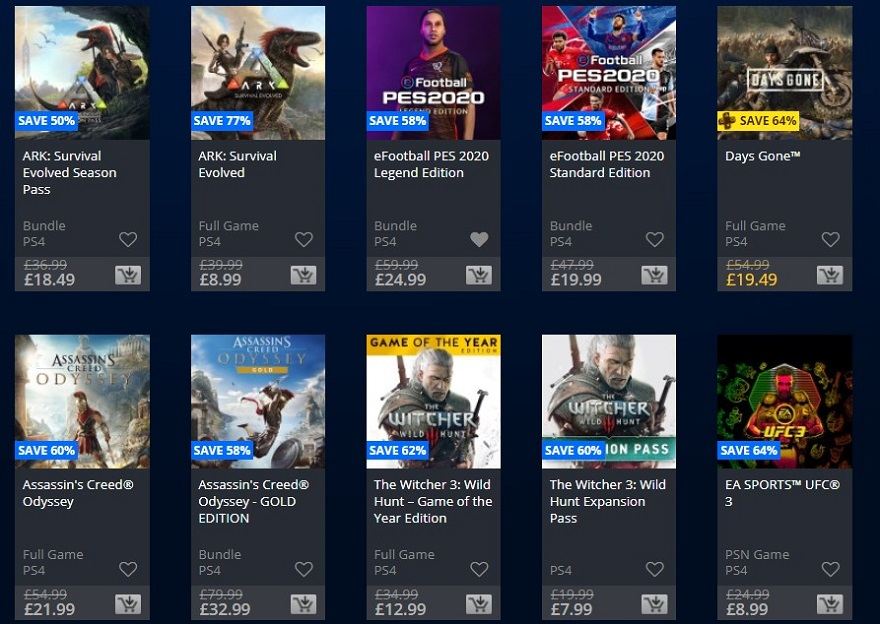Screen dimensions: 880x624
Task: Add EA SPORTS UFC 3 to cart
Action: [x=830, y=604]
